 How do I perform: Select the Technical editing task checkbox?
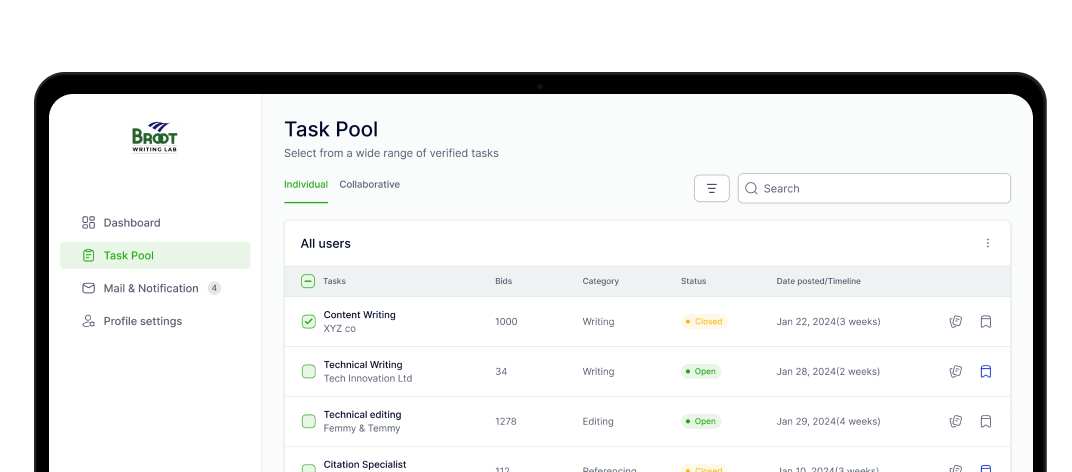(308, 421)
